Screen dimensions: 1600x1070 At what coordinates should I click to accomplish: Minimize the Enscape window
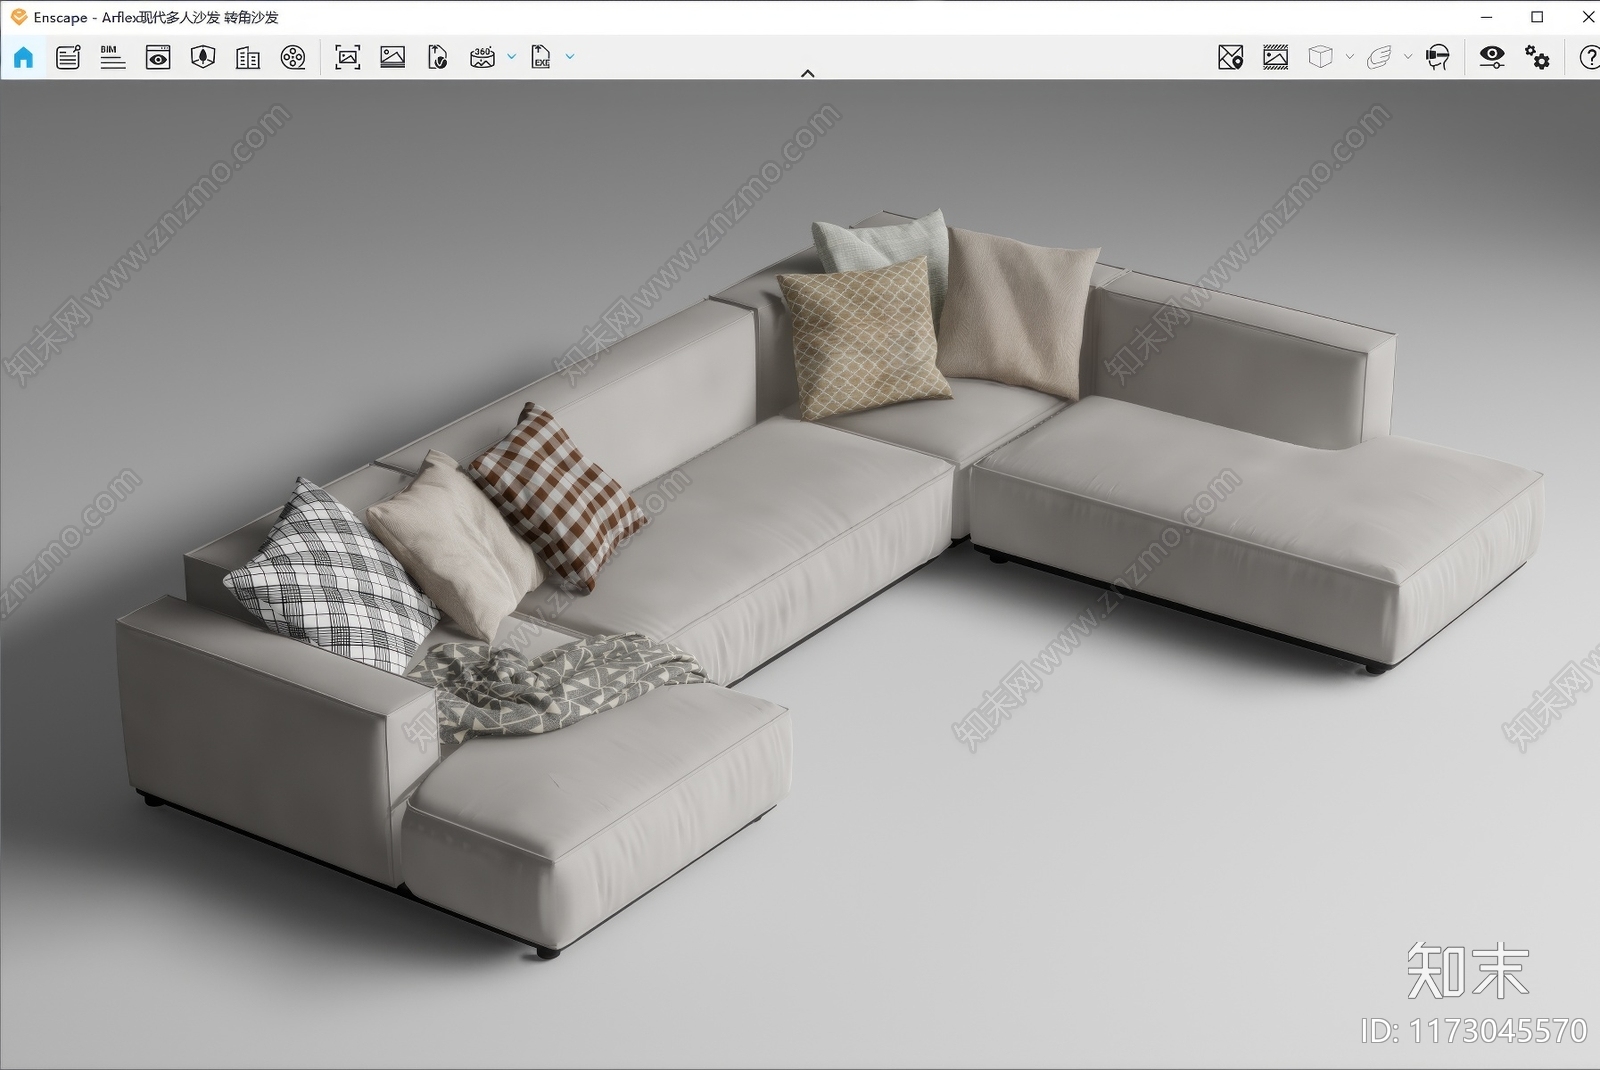1487,17
